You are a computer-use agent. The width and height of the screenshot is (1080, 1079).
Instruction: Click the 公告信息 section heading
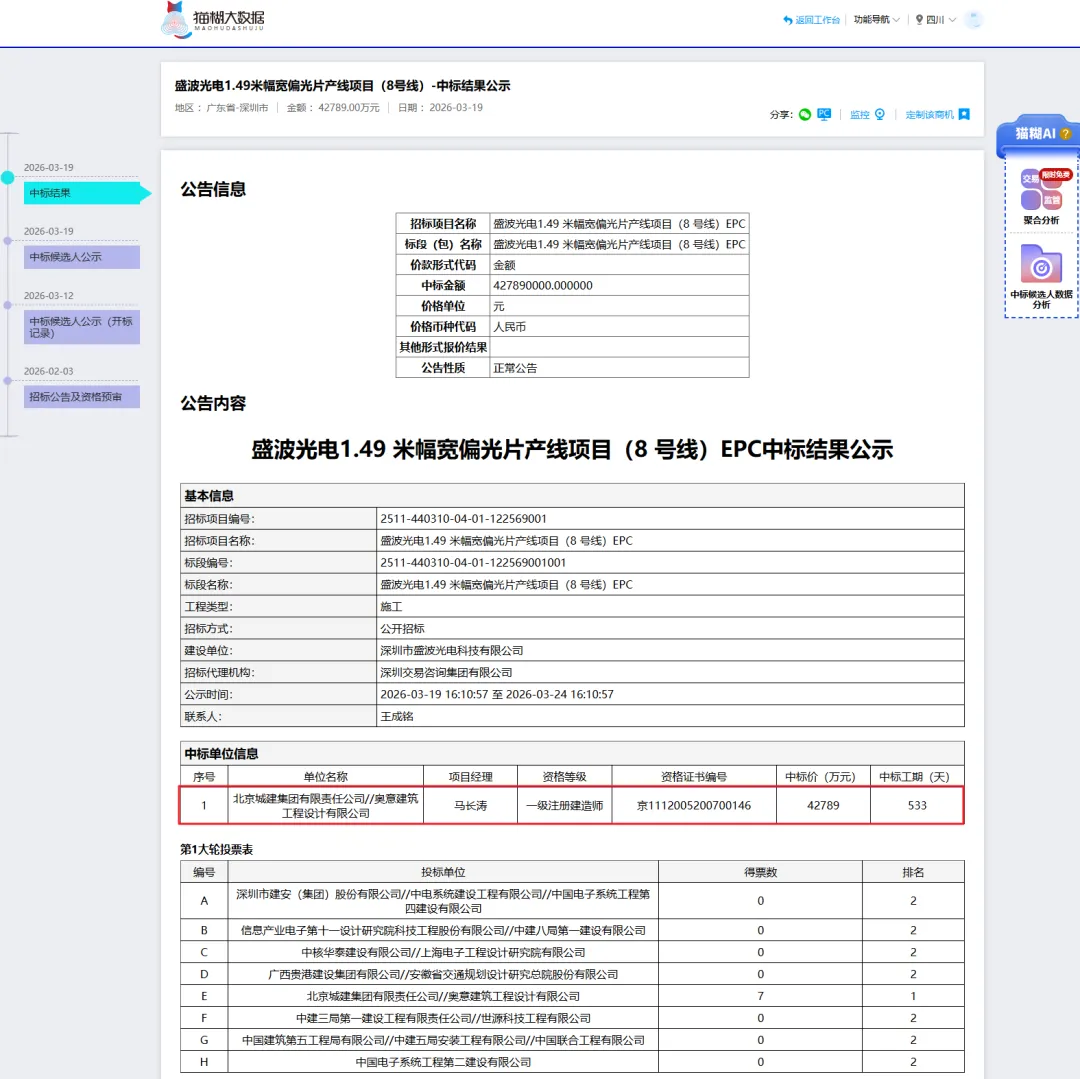click(214, 189)
